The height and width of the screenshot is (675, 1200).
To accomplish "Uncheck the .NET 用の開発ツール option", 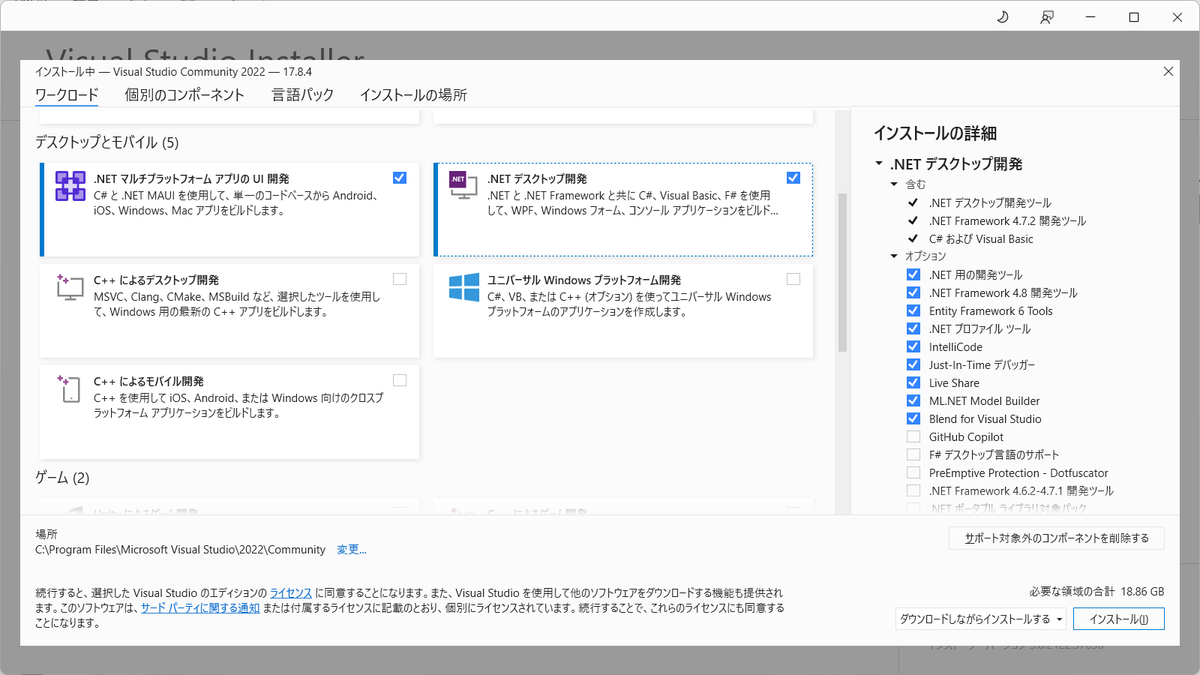I will 913,275.
